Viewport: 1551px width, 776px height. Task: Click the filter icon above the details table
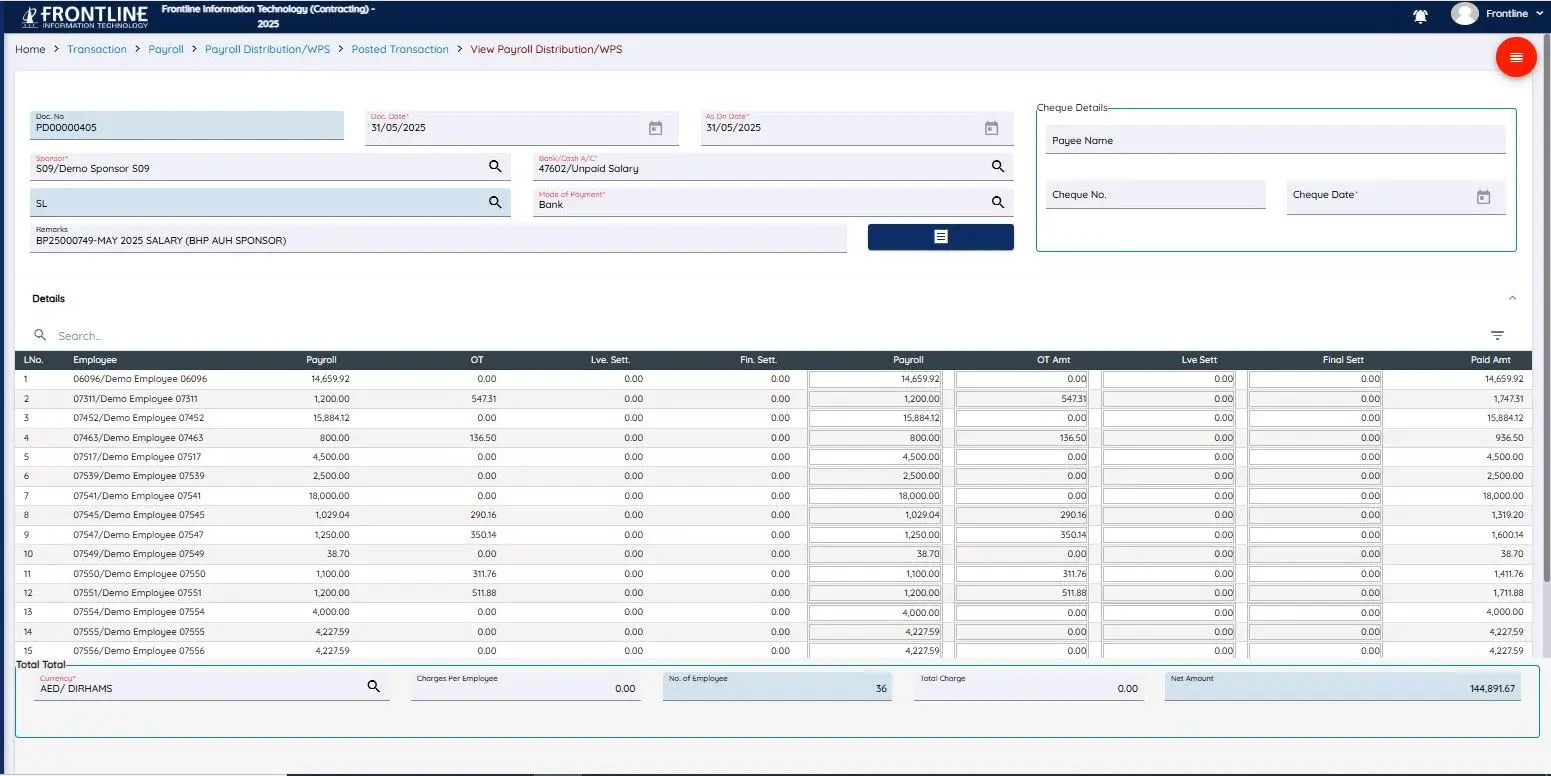1497,335
